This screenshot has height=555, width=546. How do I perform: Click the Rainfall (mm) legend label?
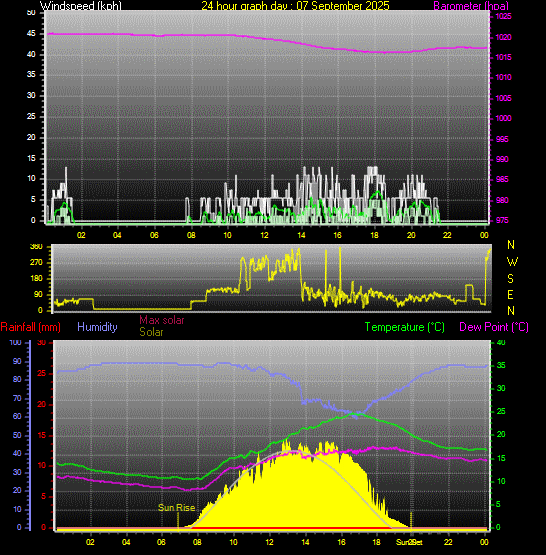(x=30, y=327)
